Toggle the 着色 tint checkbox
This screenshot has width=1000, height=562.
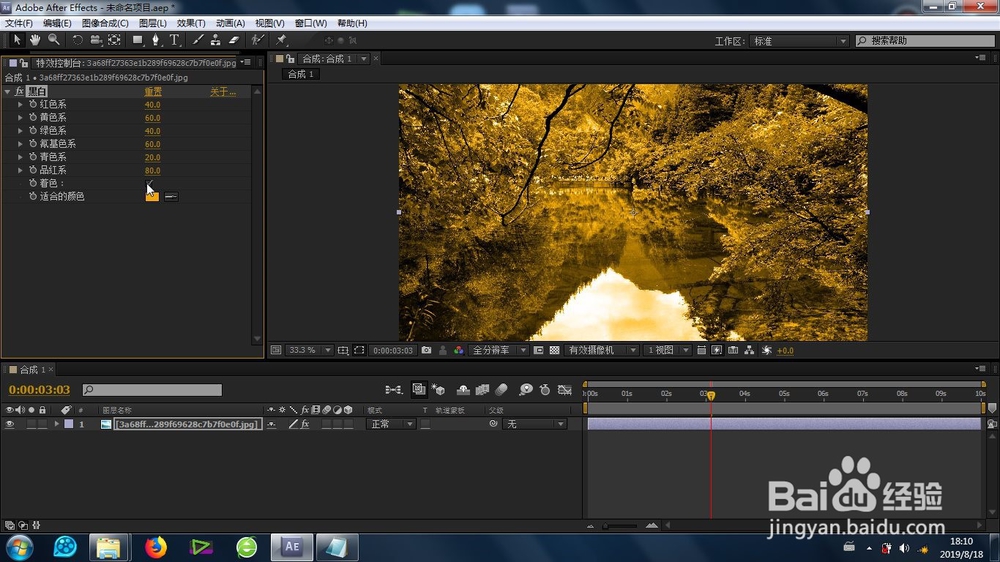[x=149, y=183]
